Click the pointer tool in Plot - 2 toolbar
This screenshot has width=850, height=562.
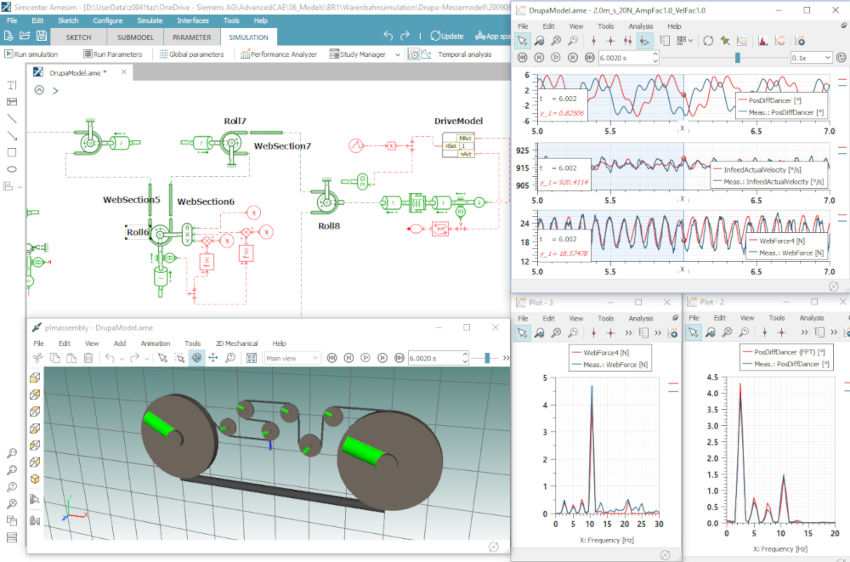pos(693,332)
